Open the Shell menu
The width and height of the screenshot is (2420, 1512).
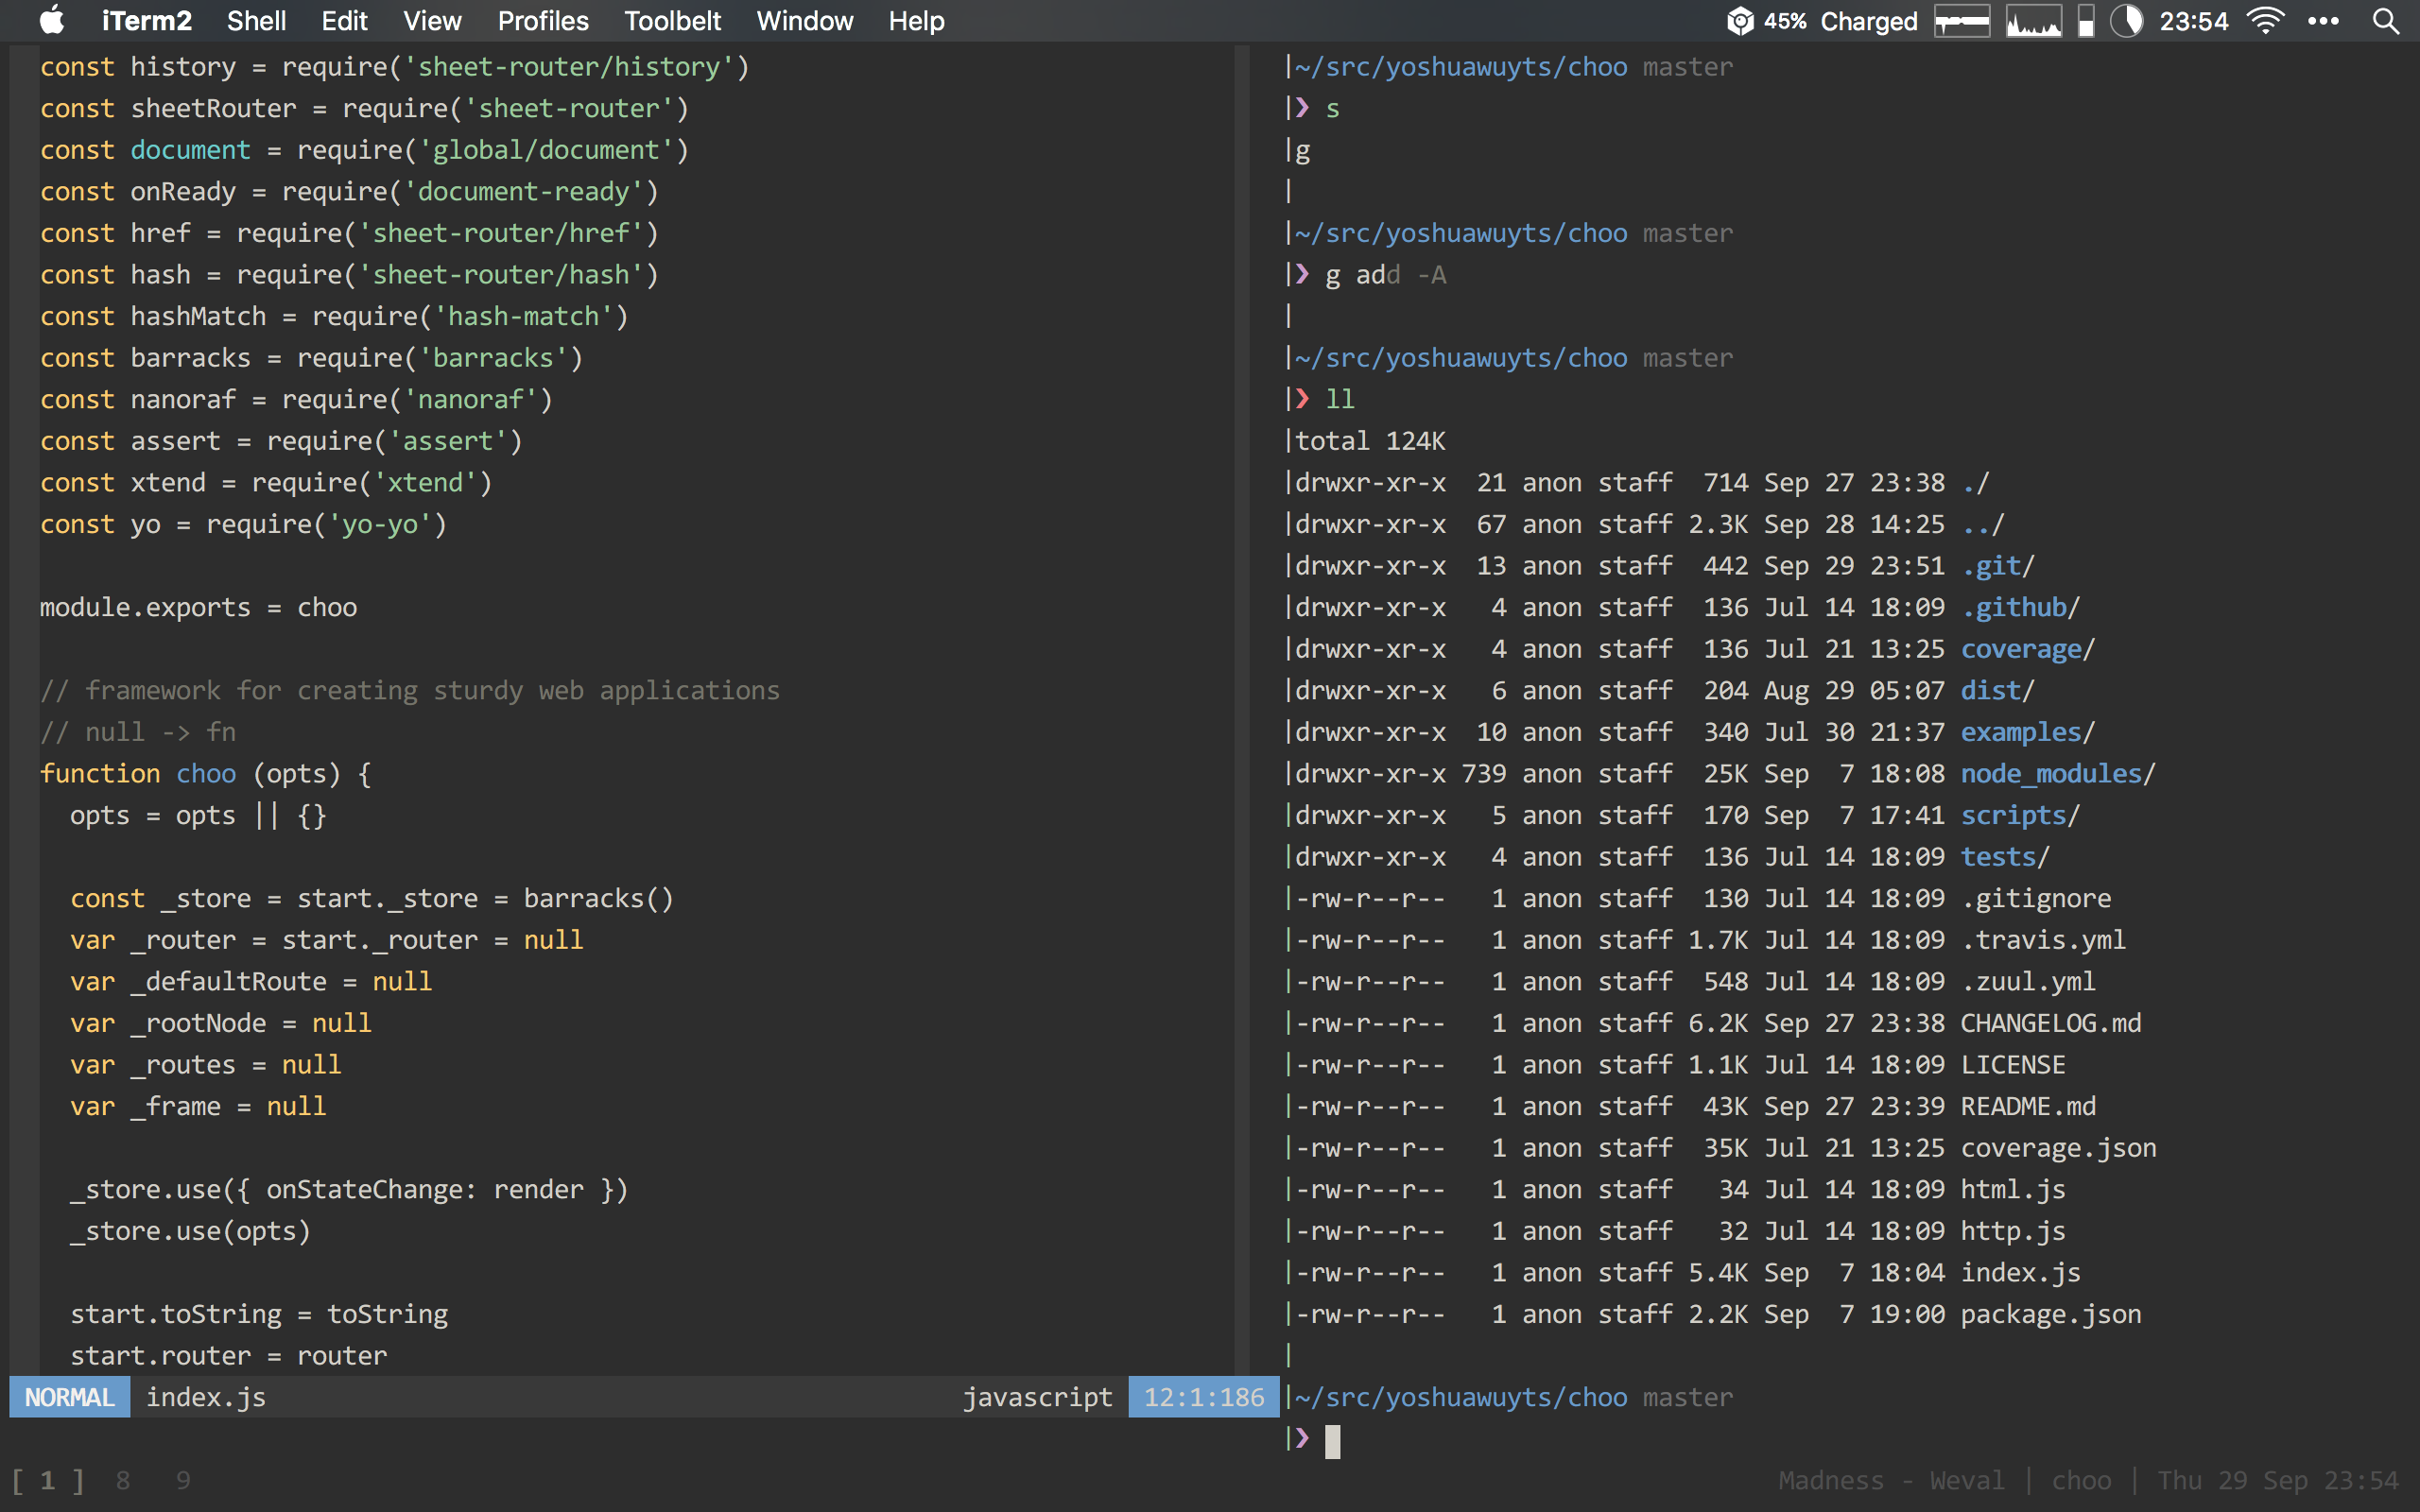click(256, 21)
